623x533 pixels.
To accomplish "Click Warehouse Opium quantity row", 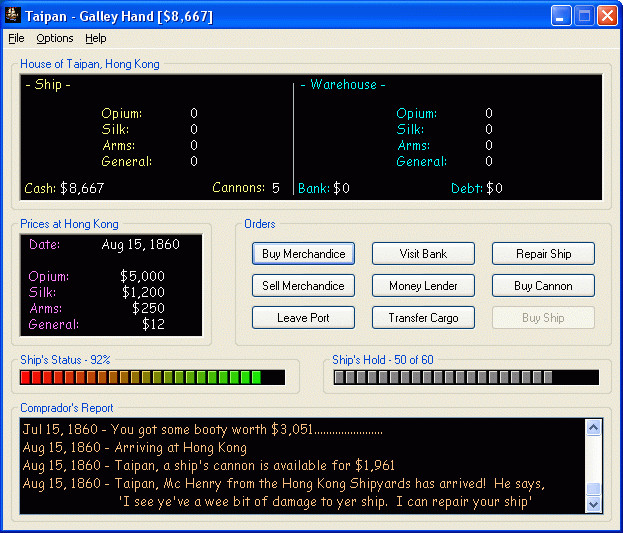I will tap(445, 113).
